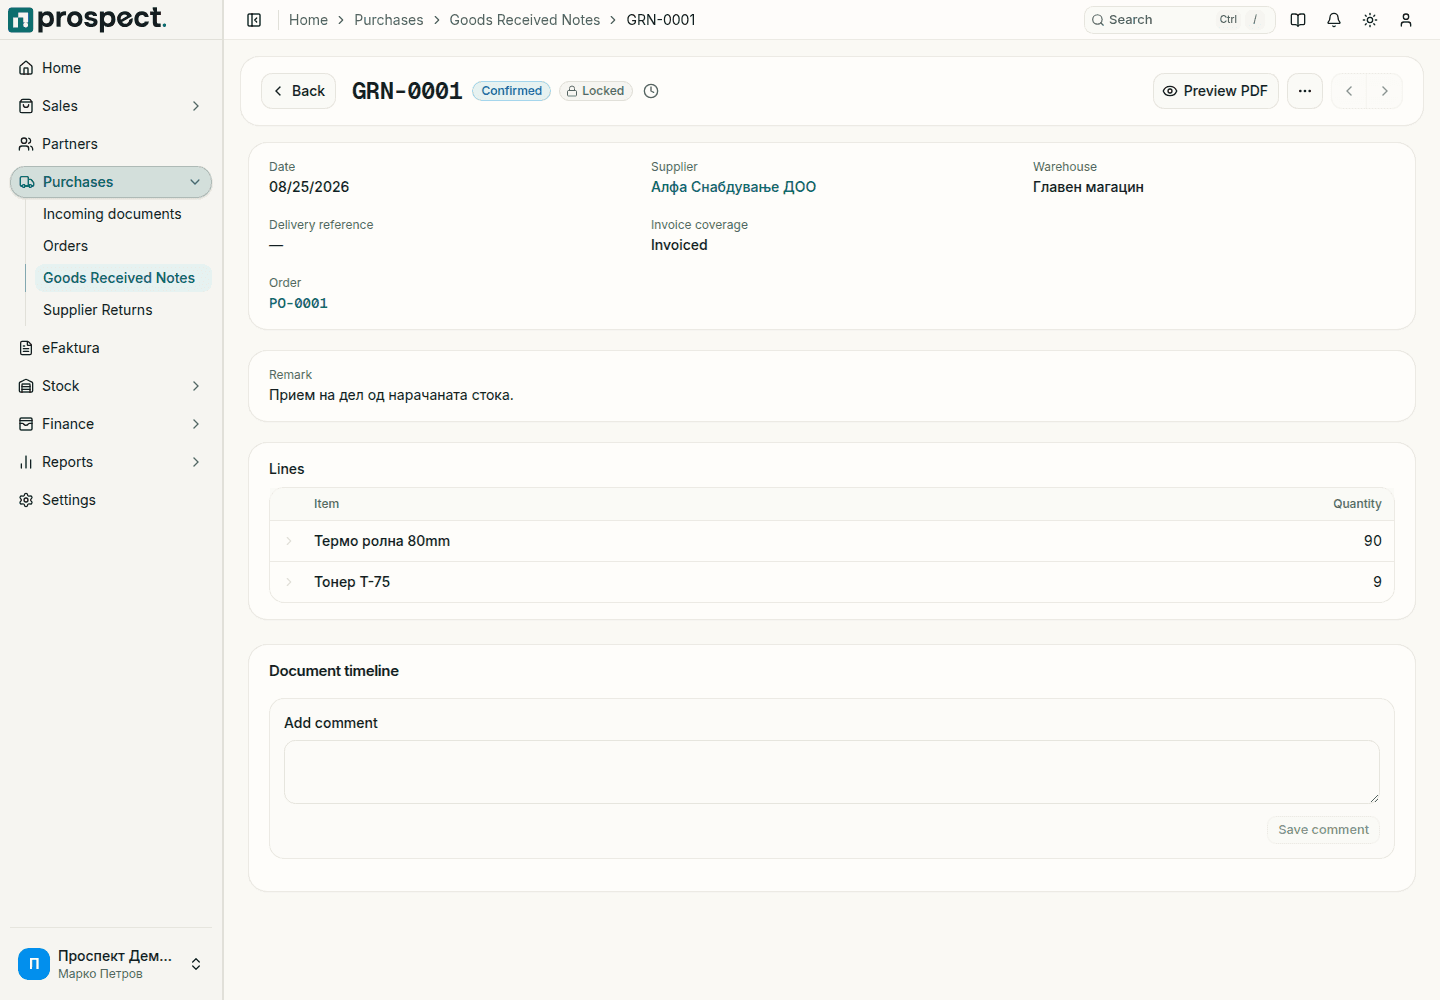This screenshot has height=1000, width=1440.
Task: Toggle light/dark theme sun icon
Action: (x=1370, y=20)
